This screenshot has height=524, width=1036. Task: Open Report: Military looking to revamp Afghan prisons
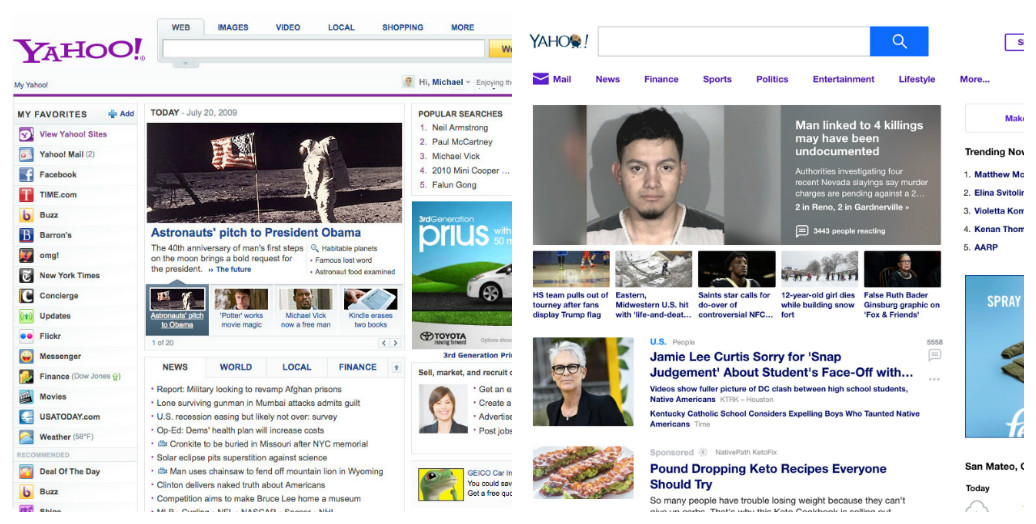[249, 389]
